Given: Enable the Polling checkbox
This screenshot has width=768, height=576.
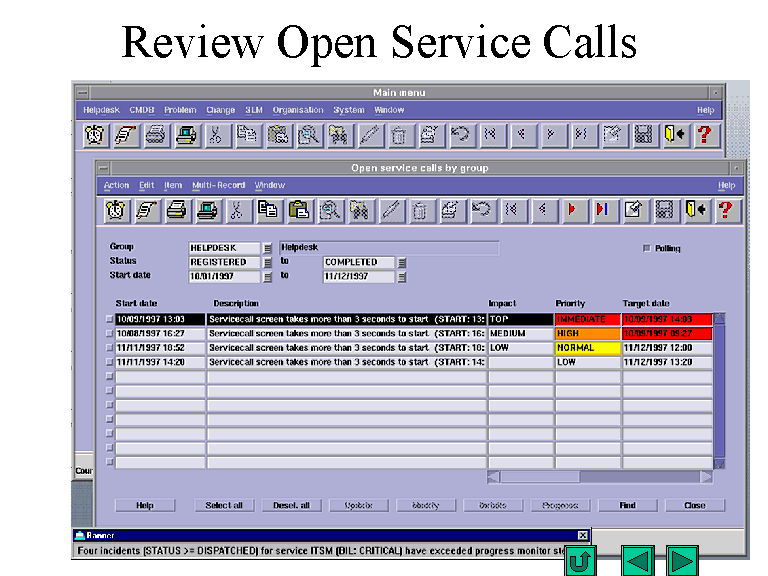Looking at the screenshot, I should (647, 248).
